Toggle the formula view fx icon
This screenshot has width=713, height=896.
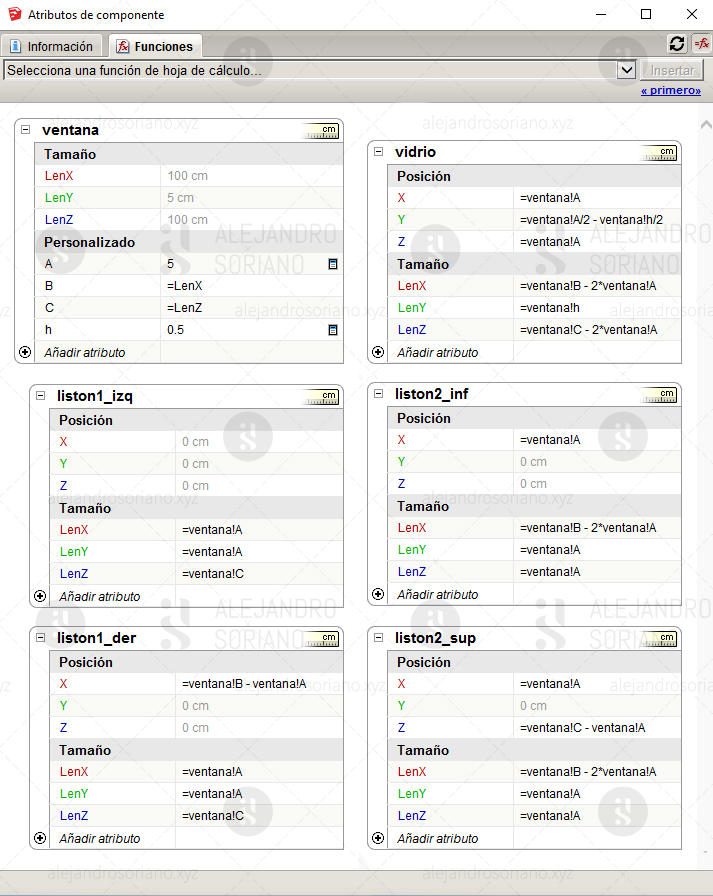point(702,44)
